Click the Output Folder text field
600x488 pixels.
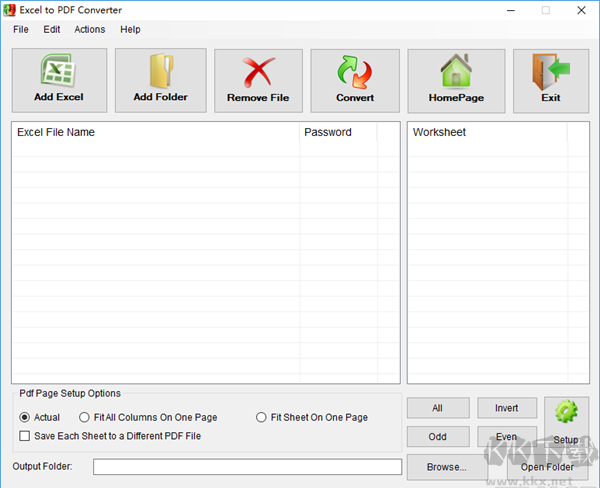point(247,467)
